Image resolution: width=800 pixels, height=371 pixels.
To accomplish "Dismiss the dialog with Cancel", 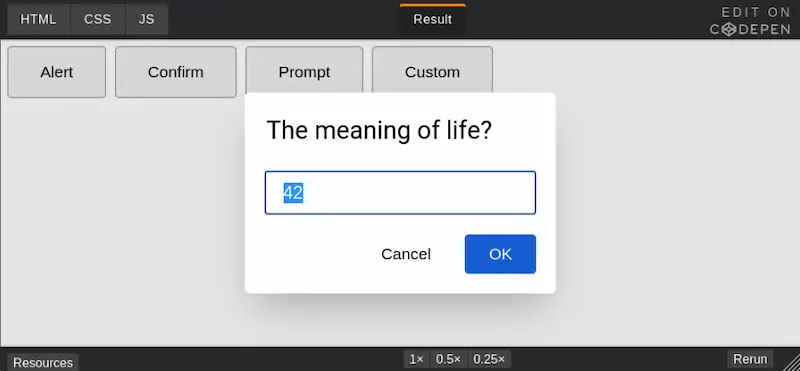I will [406, 254].
